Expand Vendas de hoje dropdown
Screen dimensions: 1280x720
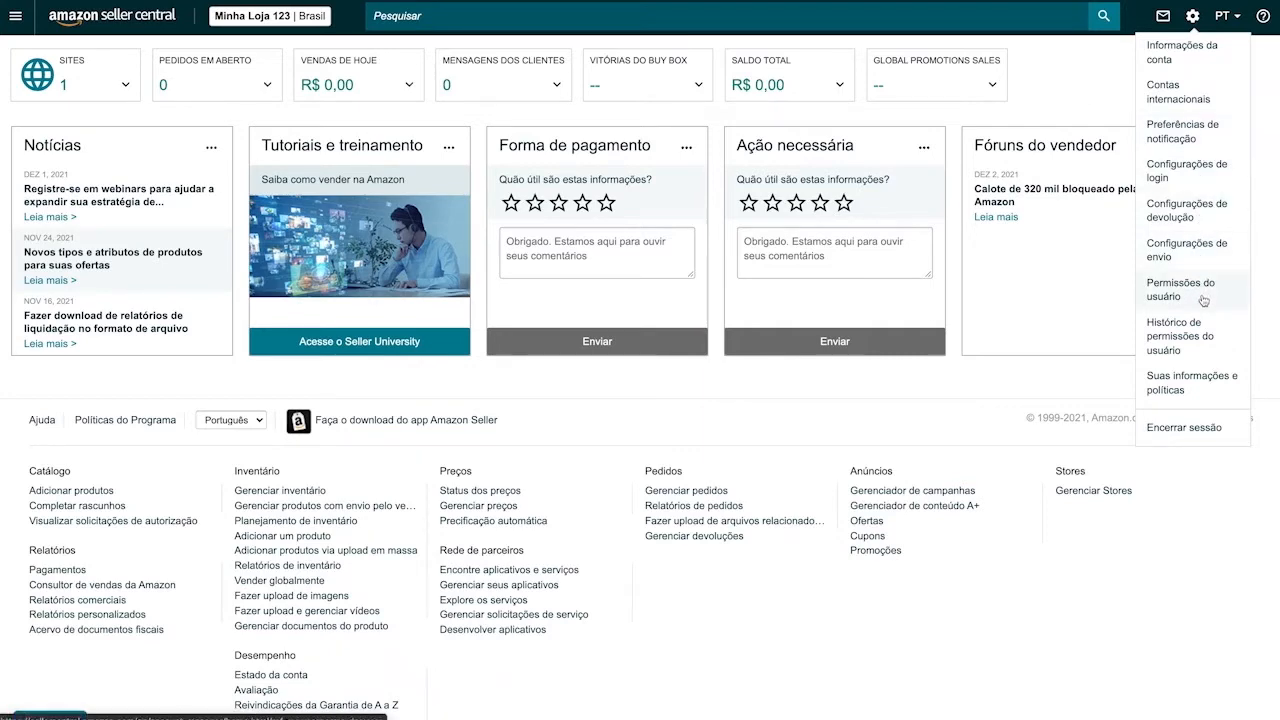[x=409, y=85]
